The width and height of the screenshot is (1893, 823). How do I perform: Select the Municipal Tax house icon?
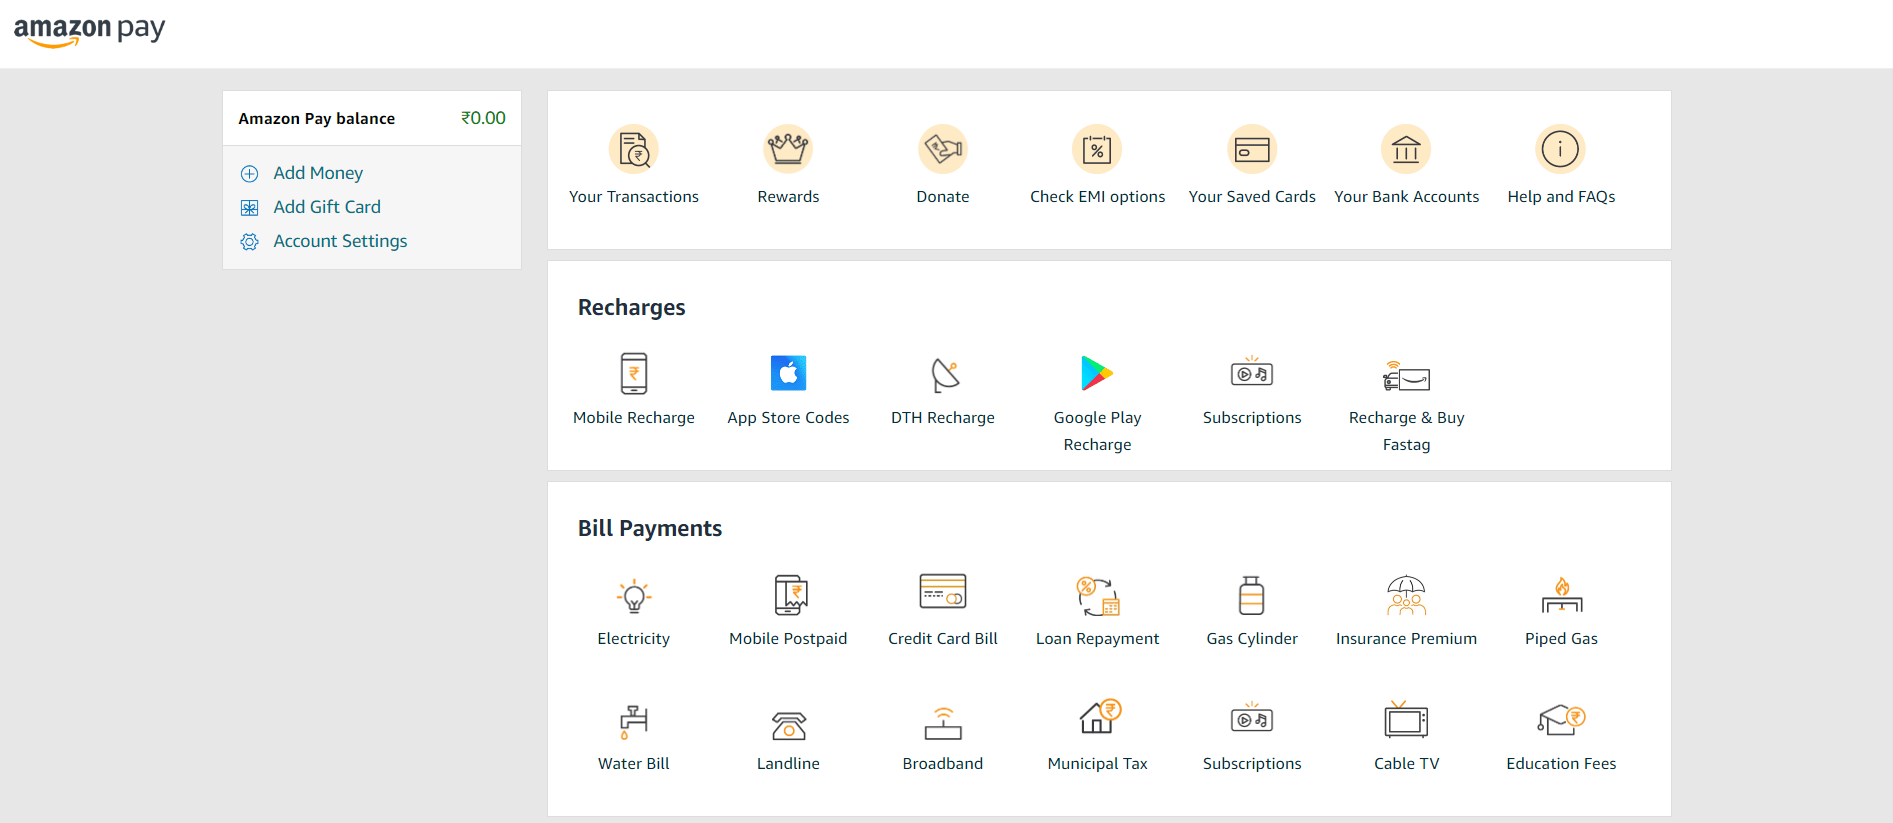click(x=1100, y=716)
